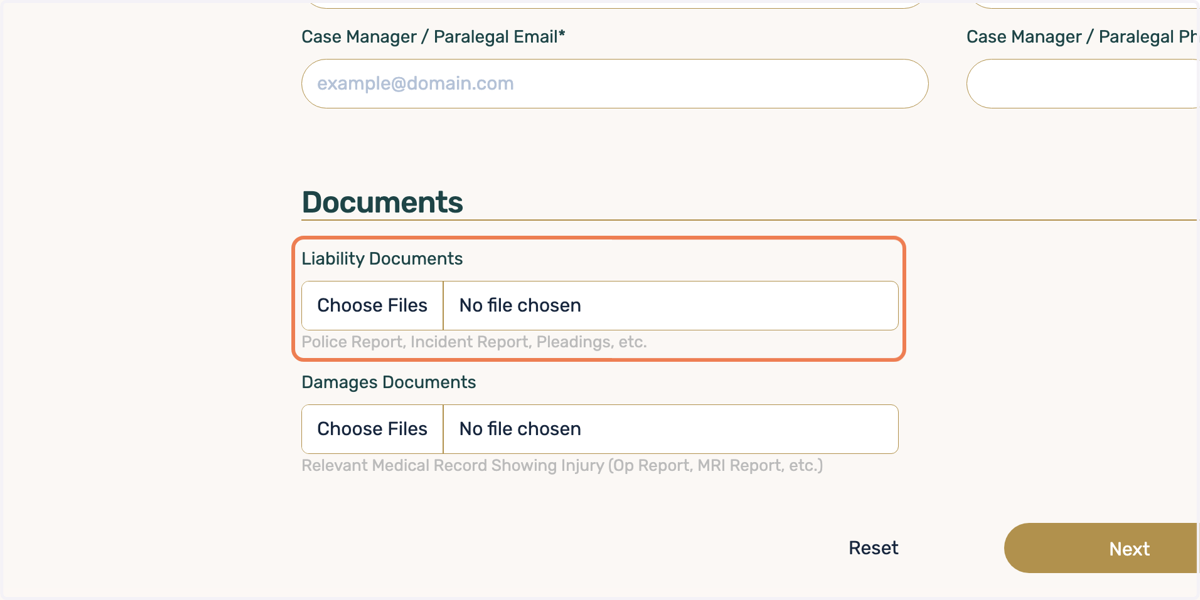Click 'Relevant Medical Record Showing Injury' hint
The image size is (1200, 600).
[562, 466]
